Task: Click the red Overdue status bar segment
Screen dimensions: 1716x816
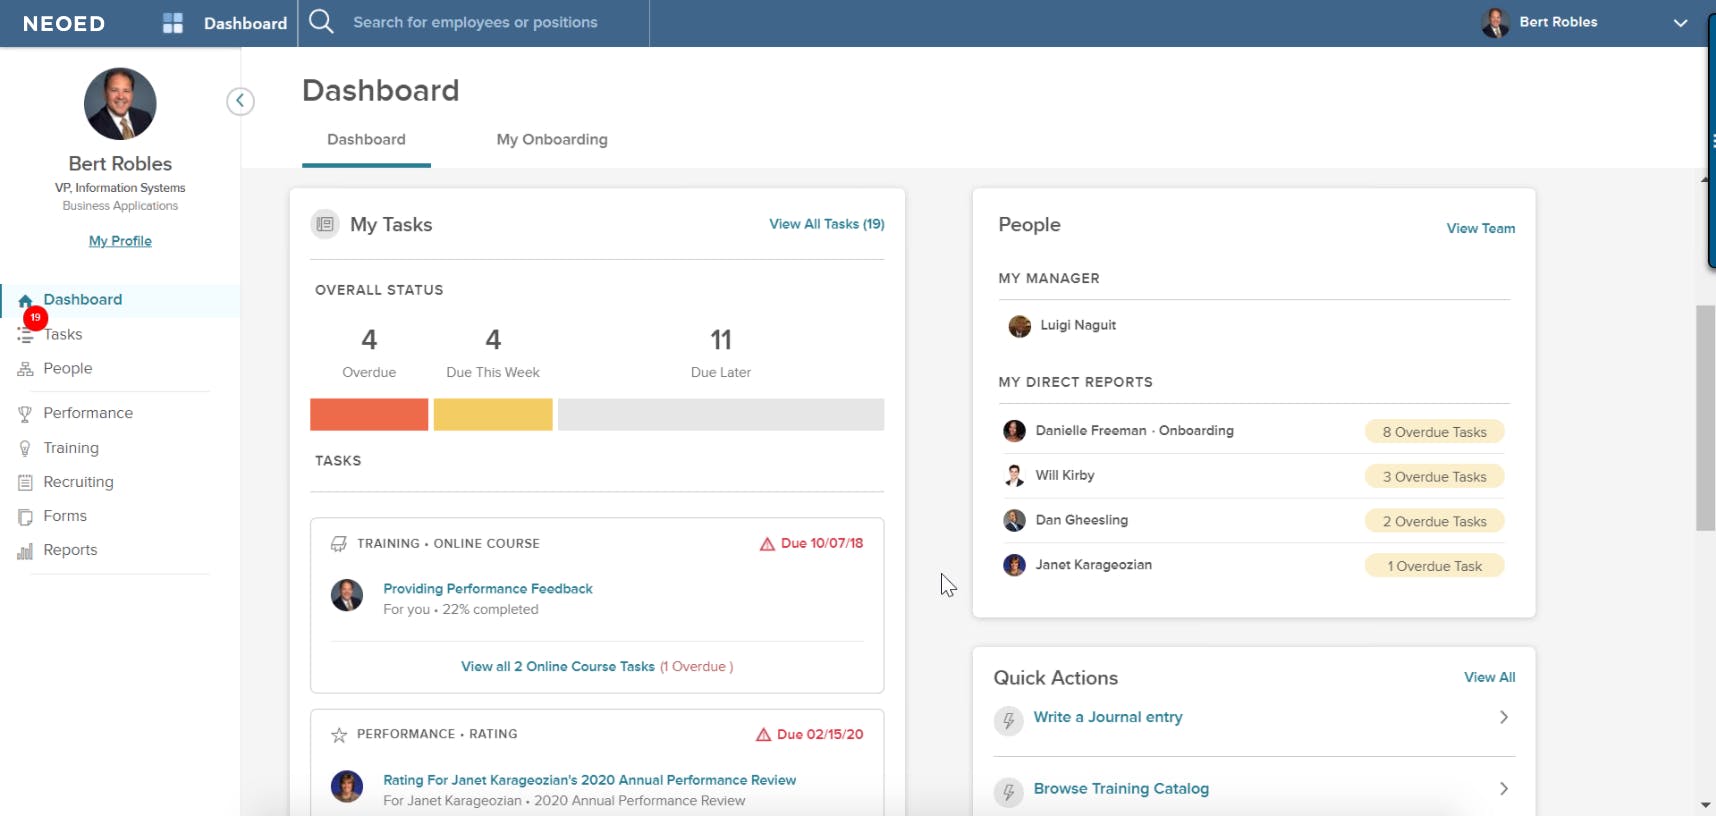Action: [x=369, y=414]
